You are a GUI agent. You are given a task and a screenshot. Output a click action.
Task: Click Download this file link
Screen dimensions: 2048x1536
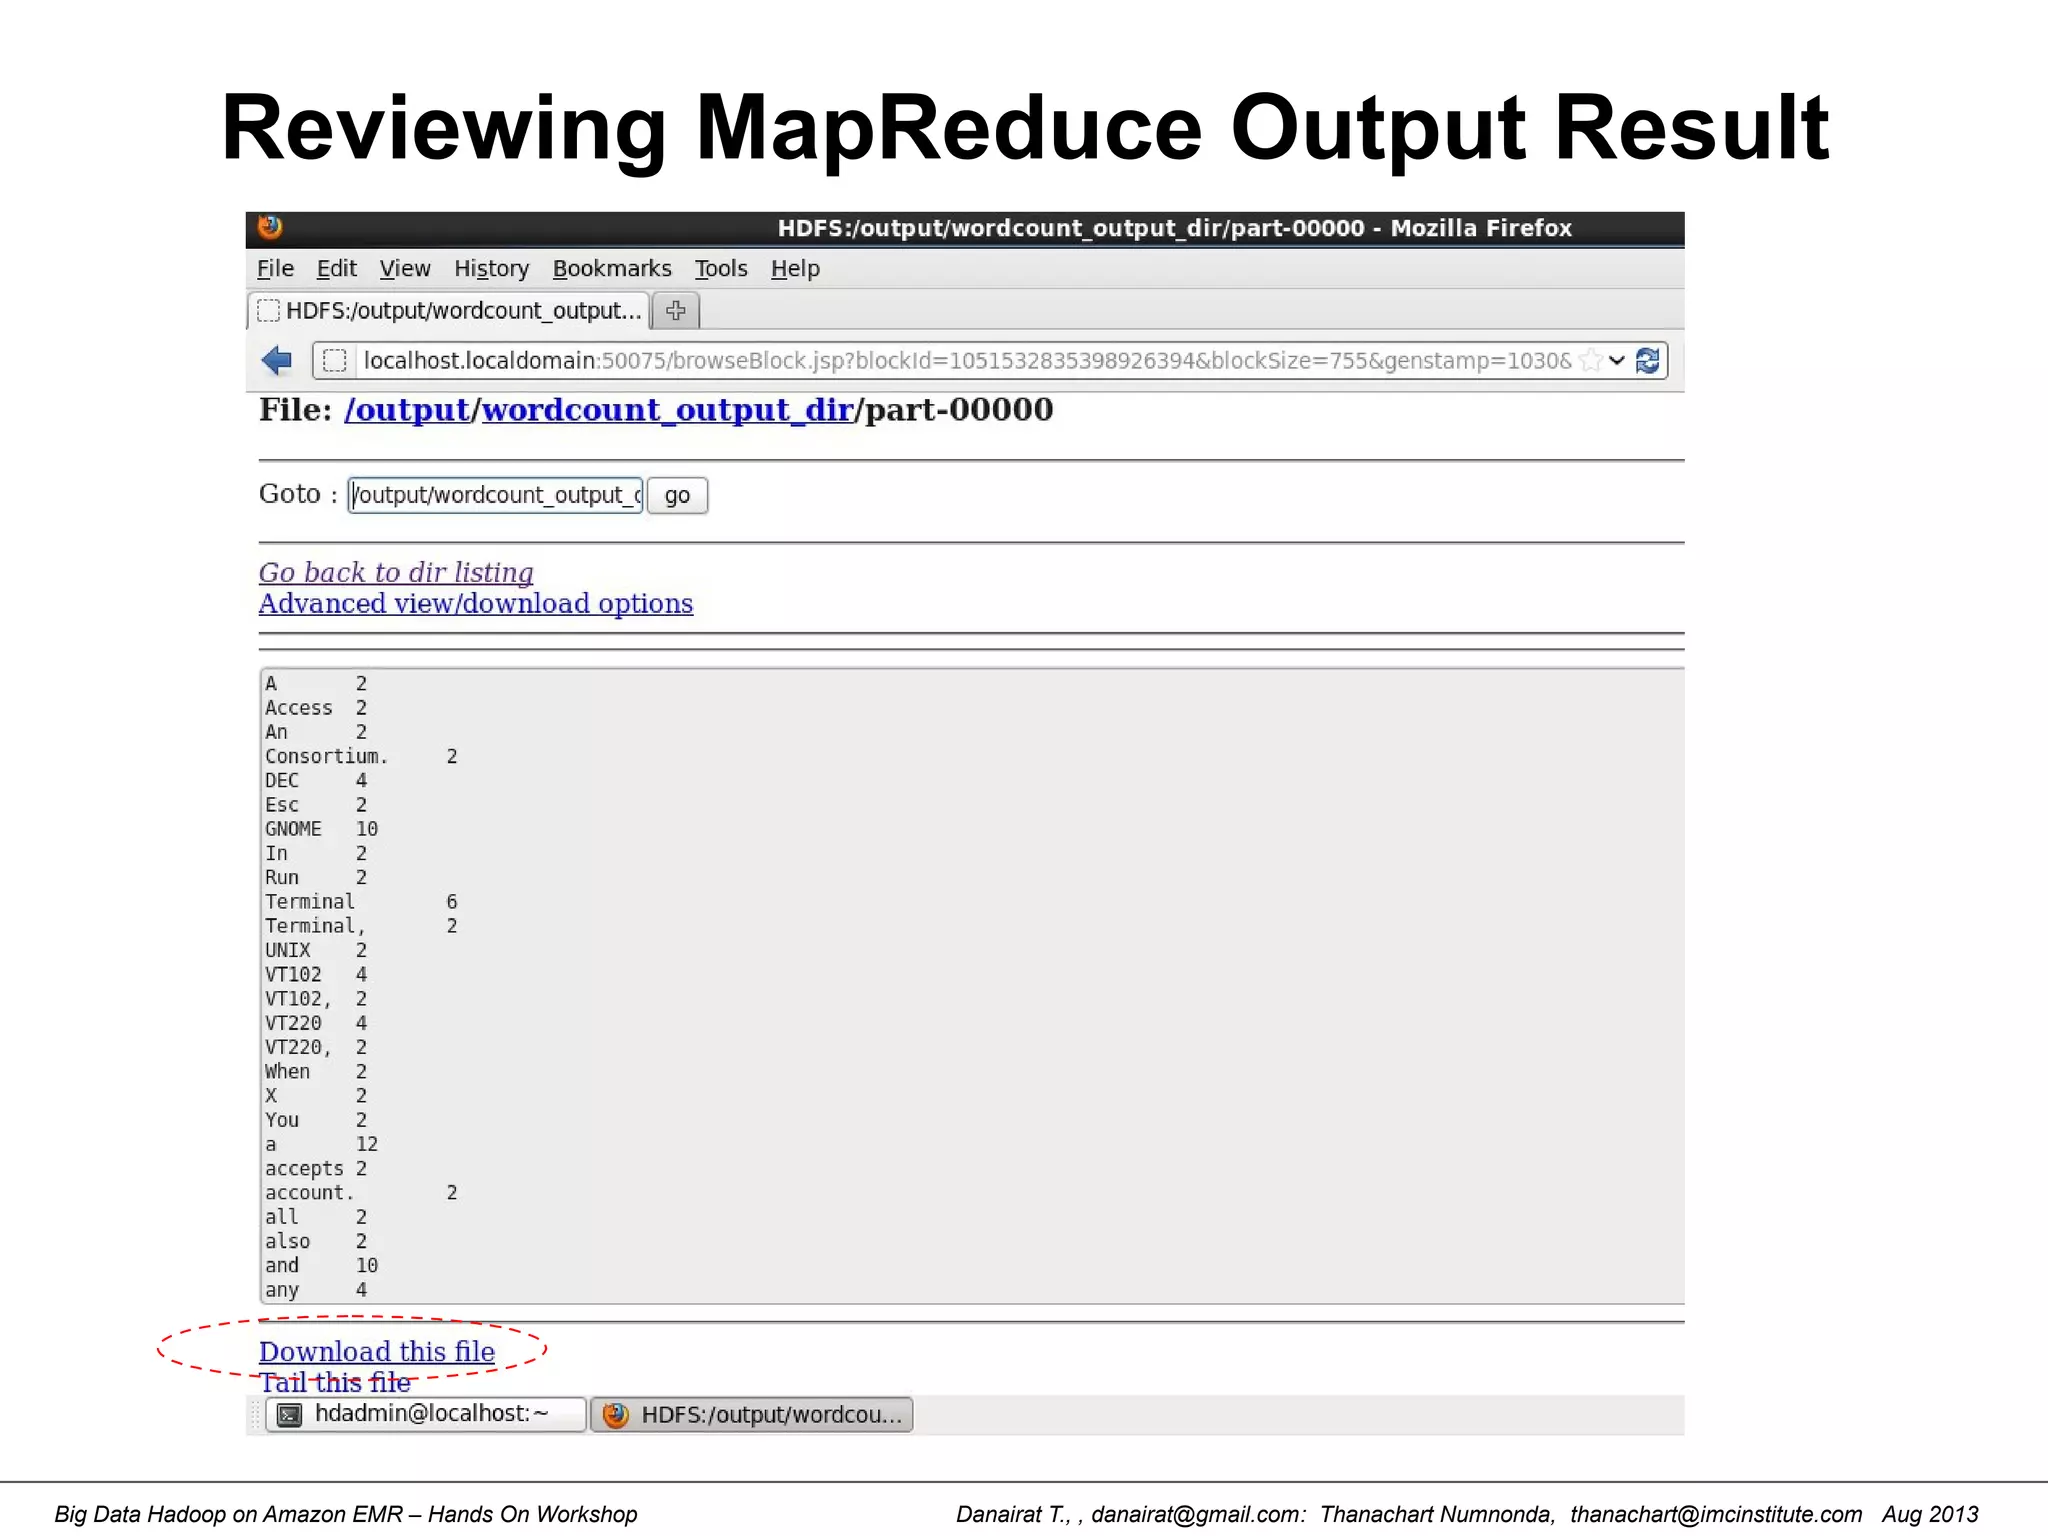click(377, 1352)
